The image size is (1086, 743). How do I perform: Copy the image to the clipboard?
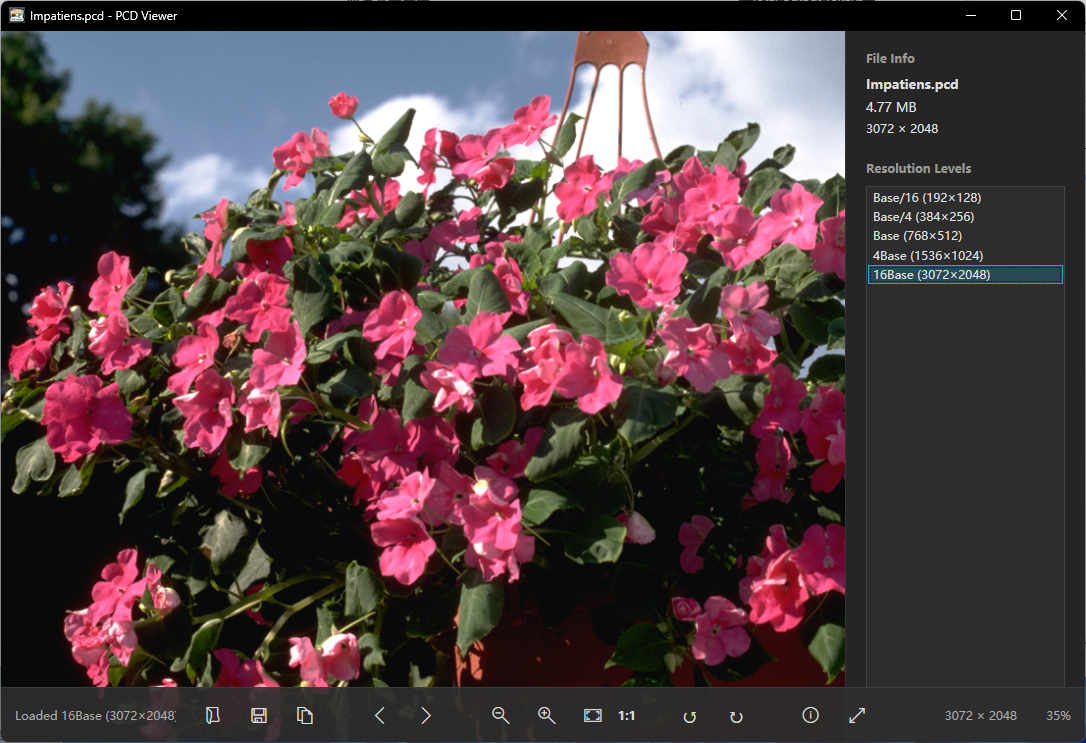[x=305, y=715]
